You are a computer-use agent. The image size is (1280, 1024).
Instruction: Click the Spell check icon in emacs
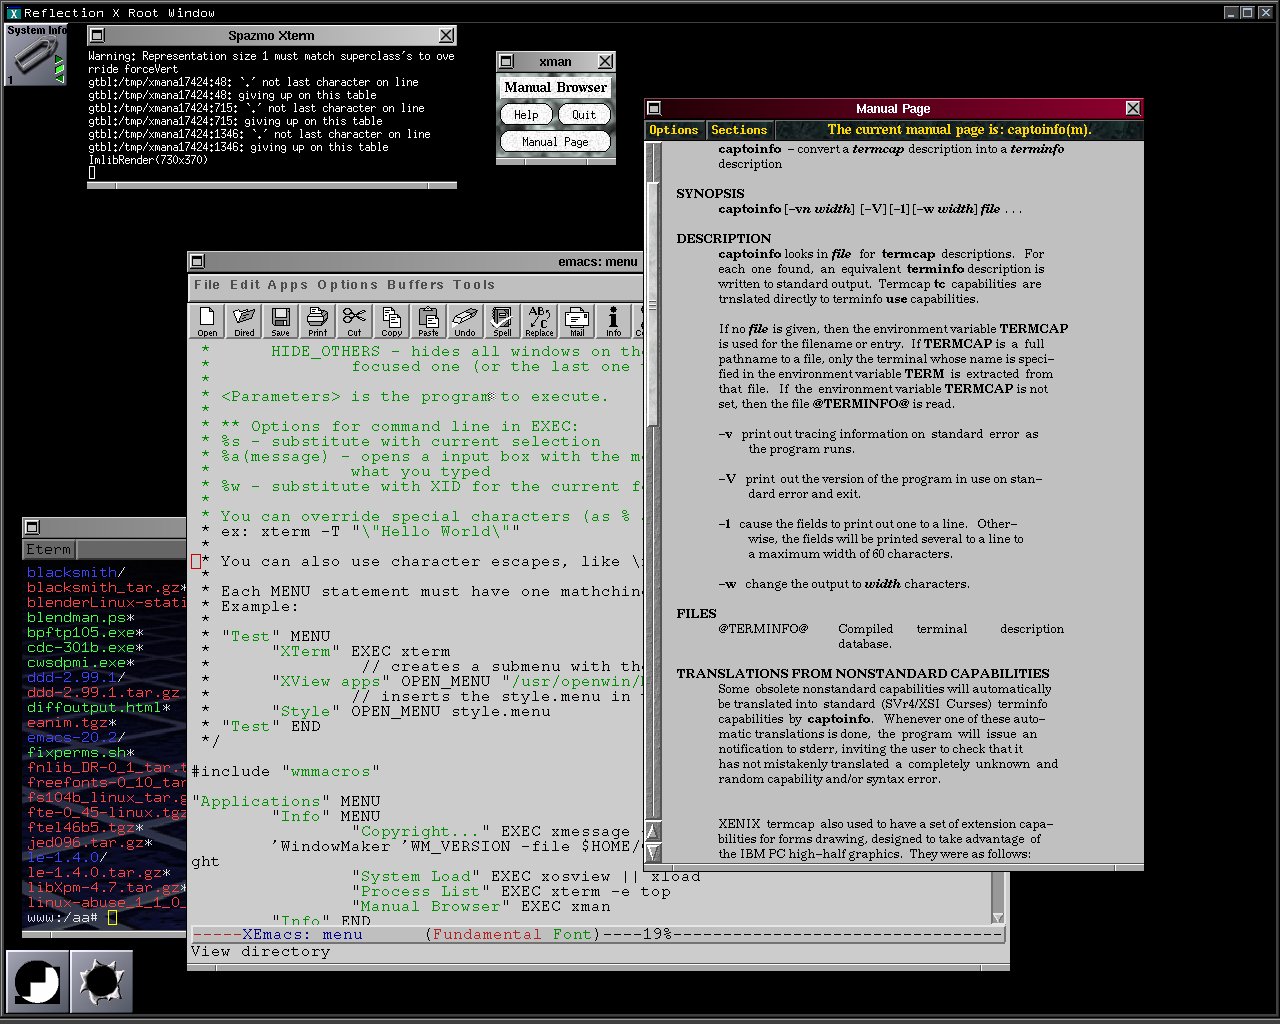(x=502, y=321)
